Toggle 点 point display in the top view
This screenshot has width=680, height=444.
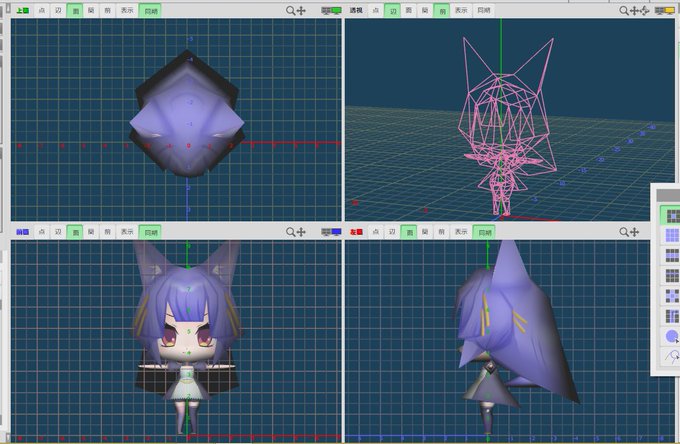pyautogui.click(x=42, y=10)
